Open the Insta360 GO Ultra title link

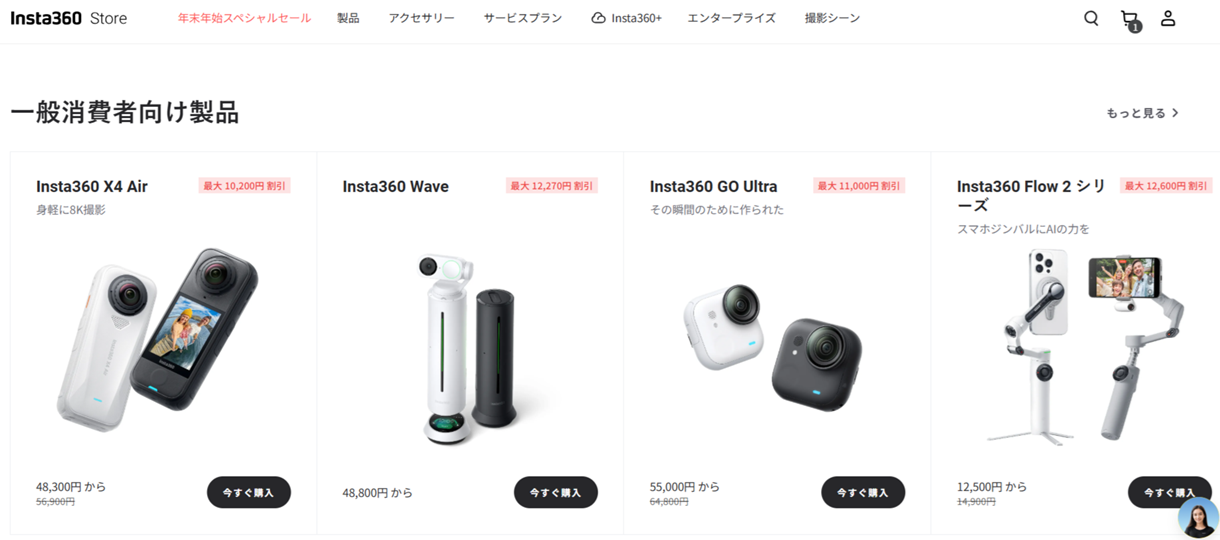pyautogui.click(x=713, y=186)
